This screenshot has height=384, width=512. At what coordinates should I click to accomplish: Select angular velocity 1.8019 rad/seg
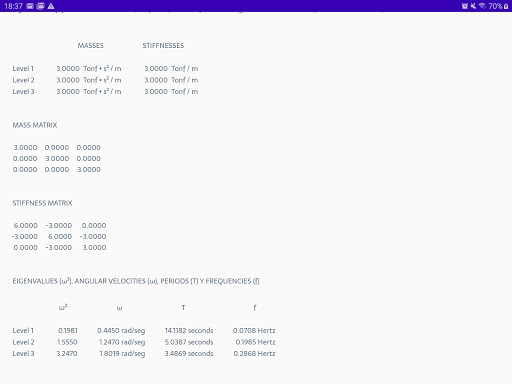point(122,353)
